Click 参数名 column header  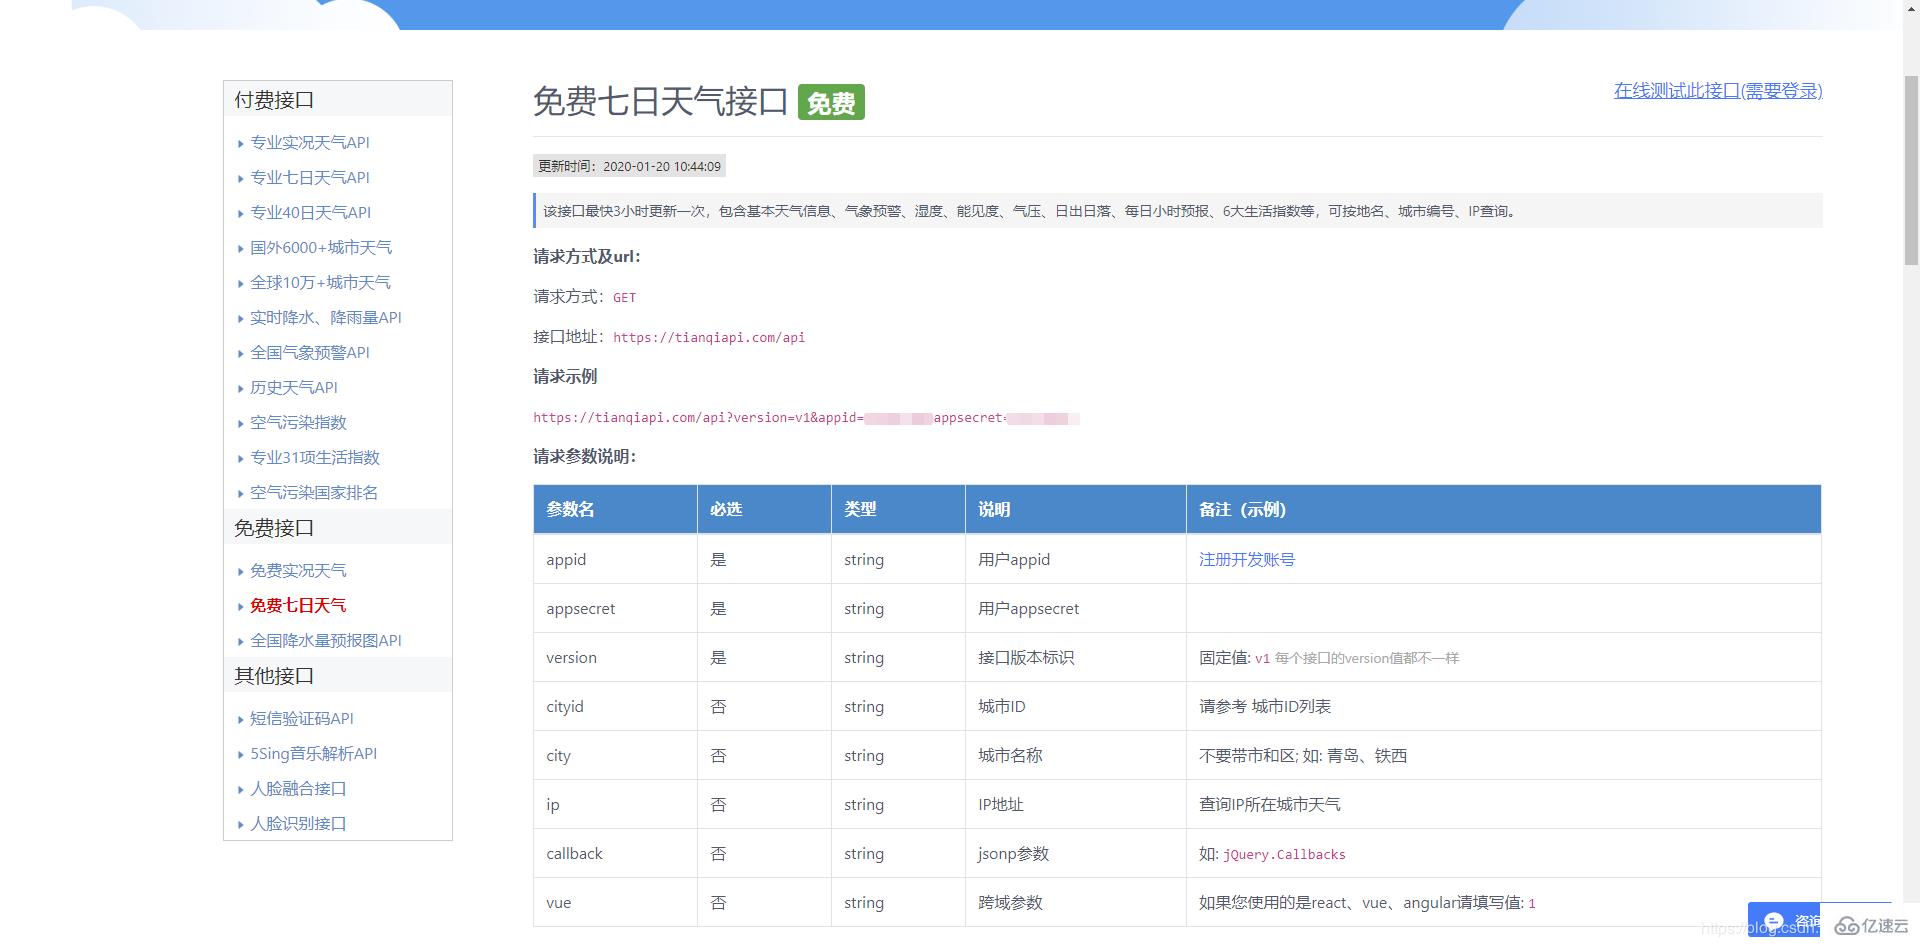[x=615, y=509]
